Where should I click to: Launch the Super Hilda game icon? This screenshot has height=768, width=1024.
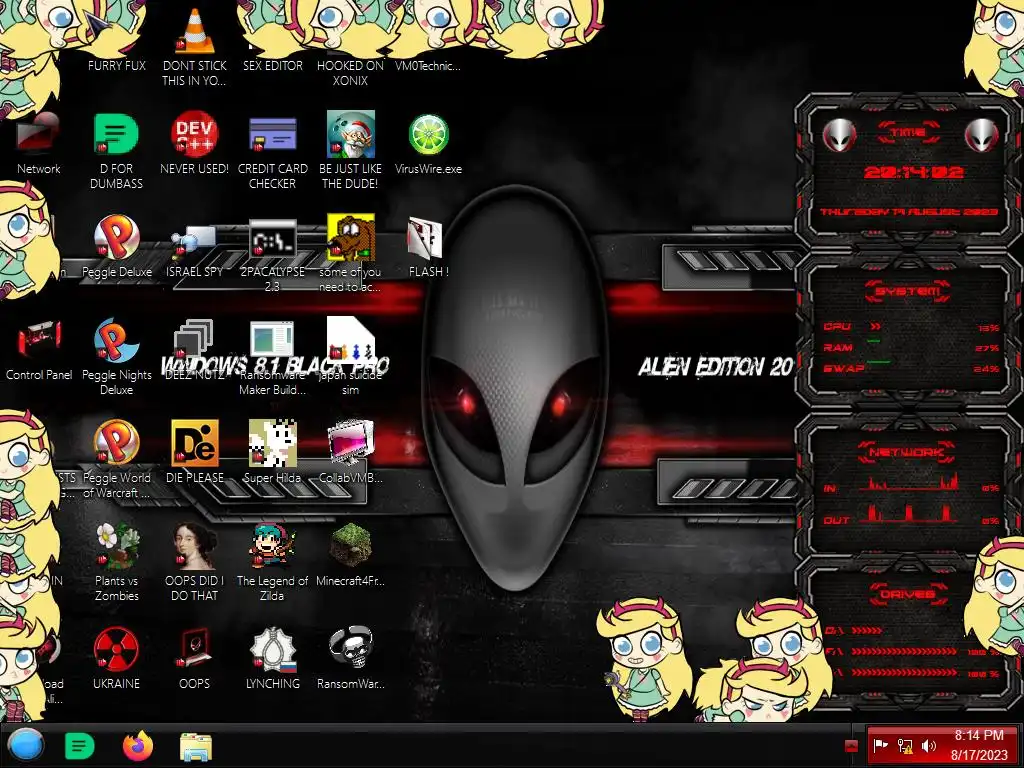point(272,452)
